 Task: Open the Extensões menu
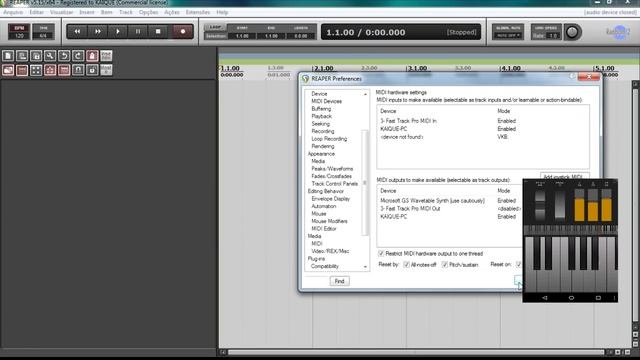198,12
